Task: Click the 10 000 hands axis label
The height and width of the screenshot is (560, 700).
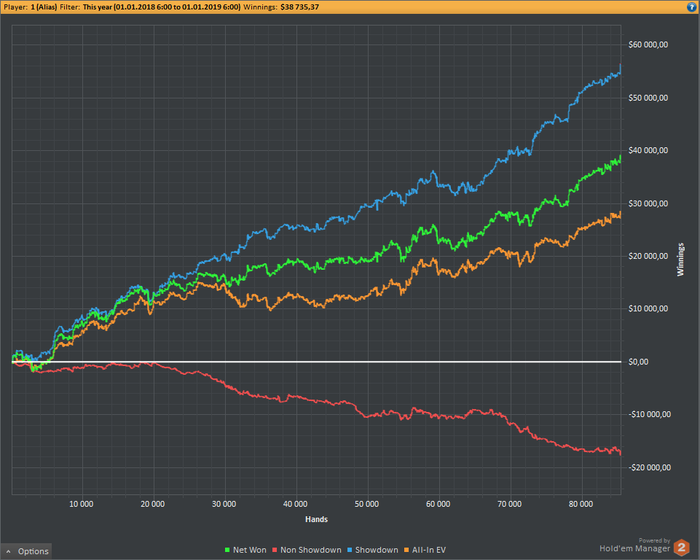Action: [x=81, y=504]
